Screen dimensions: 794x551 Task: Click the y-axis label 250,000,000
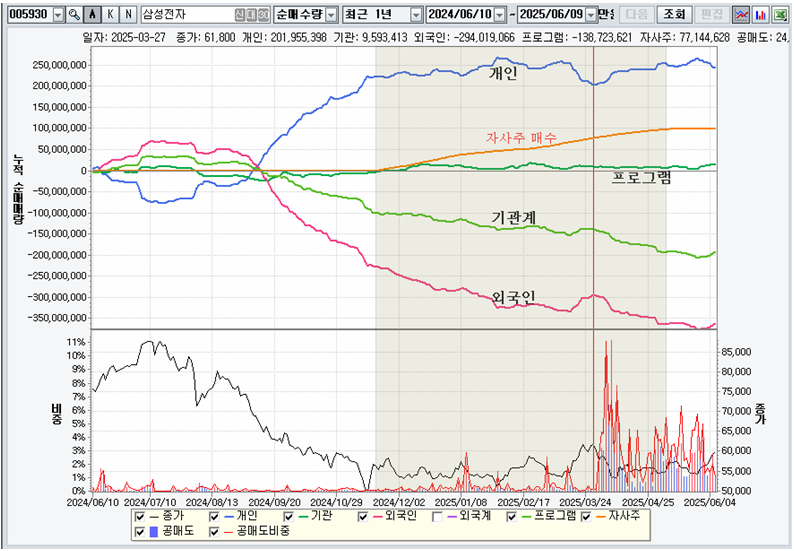[x=59, y=65]
